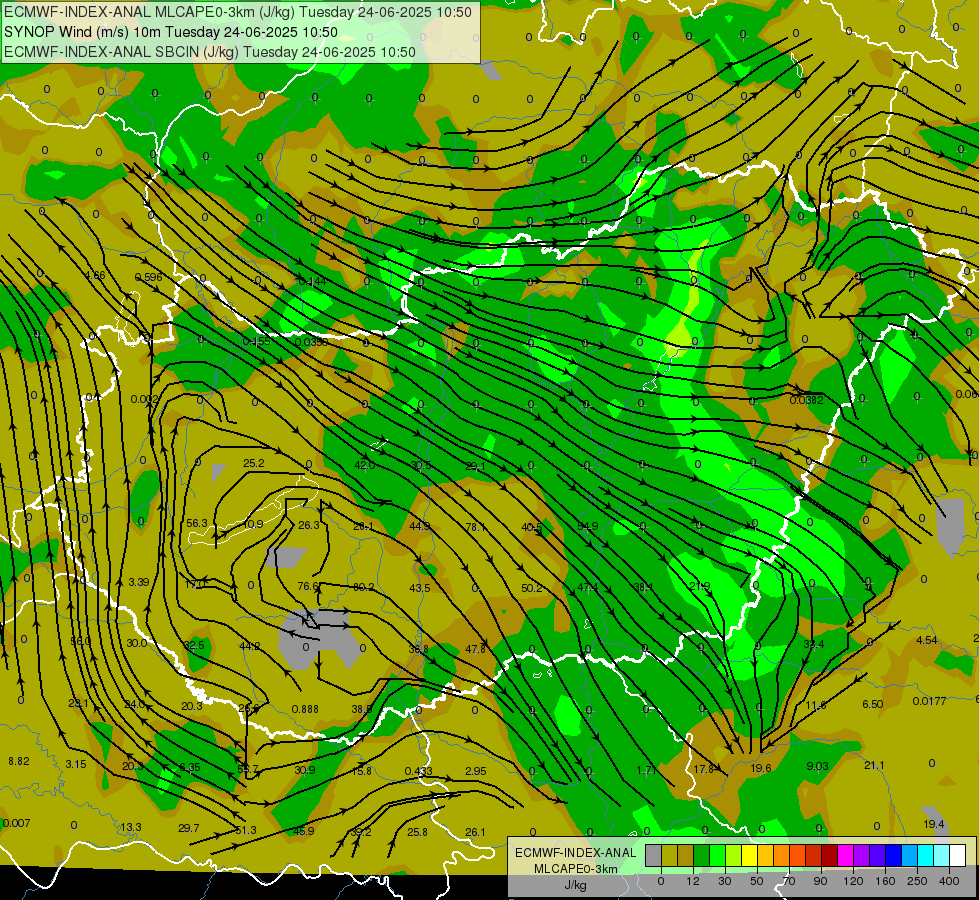Click the legend tick label 30

pos(724,881)
